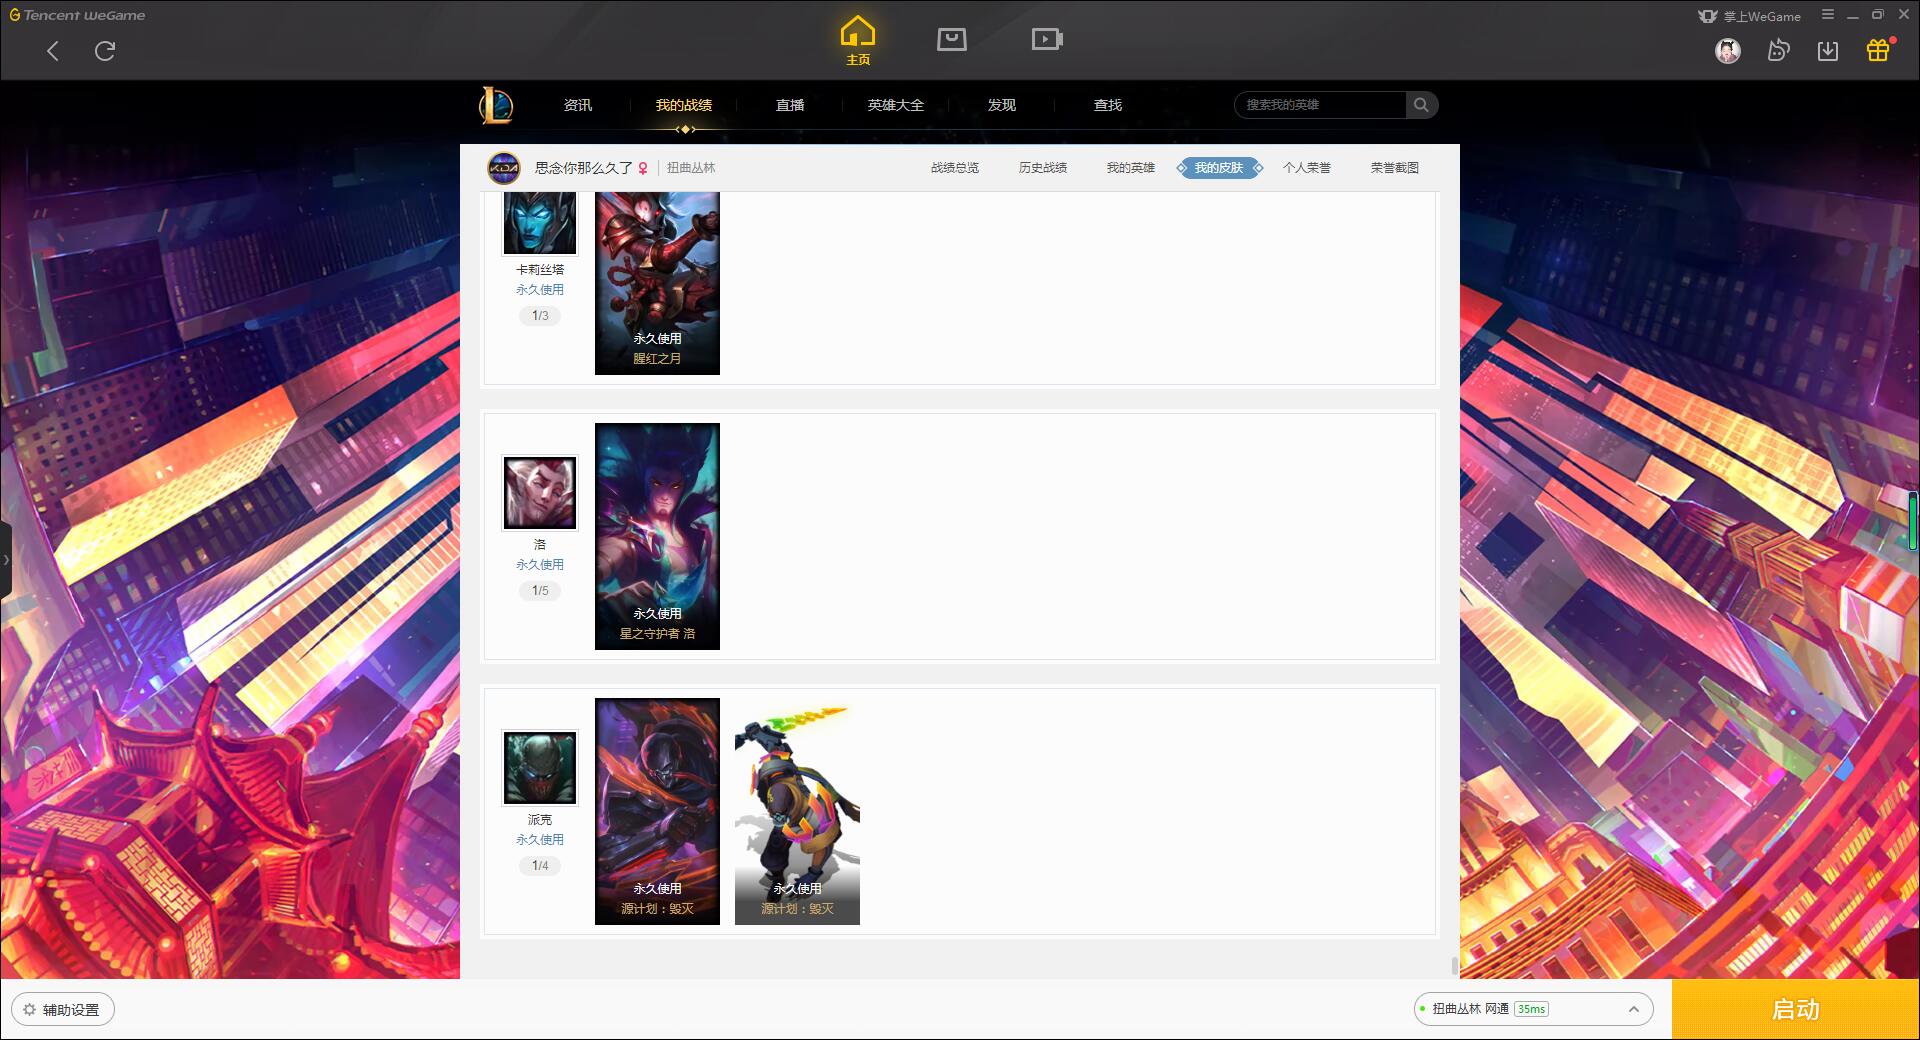The height and width of the screenshot is (1040, 1920).
Task: Open the video live icon
Action: [x=1047, y=39]
